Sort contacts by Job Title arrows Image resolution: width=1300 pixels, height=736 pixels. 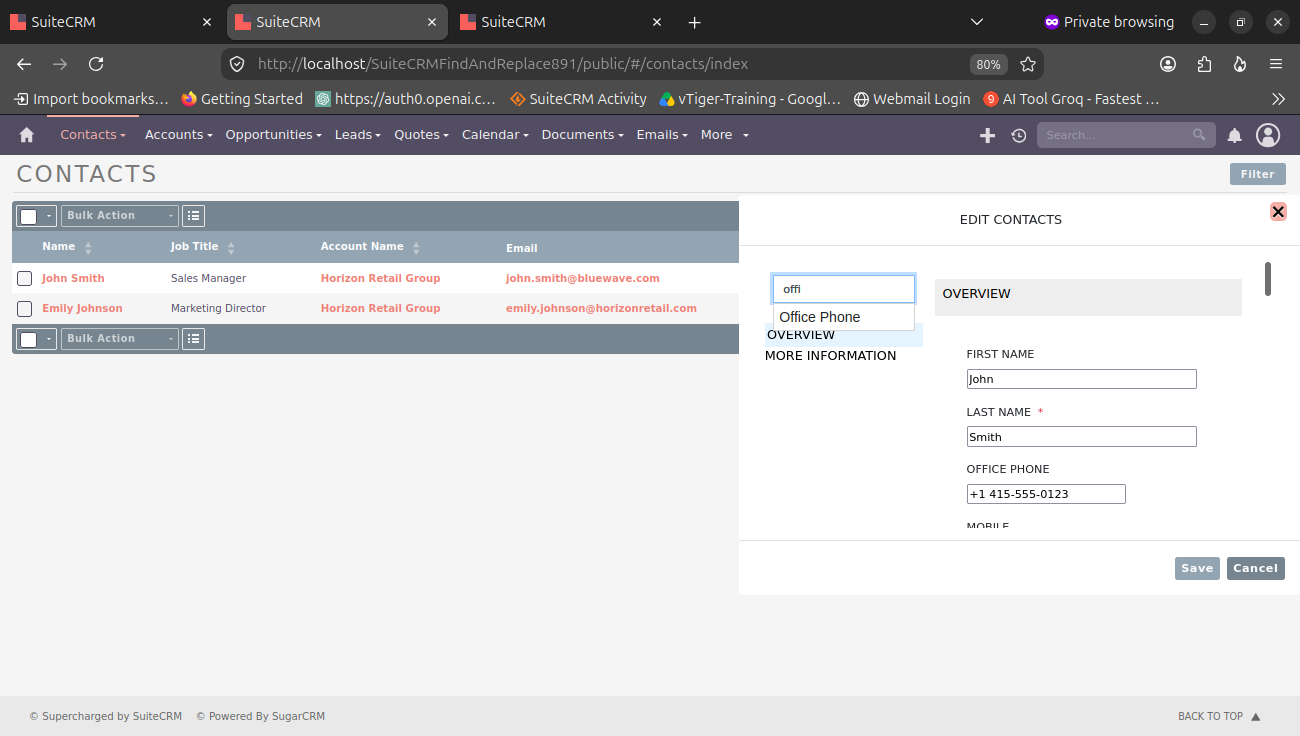[231, 248]
